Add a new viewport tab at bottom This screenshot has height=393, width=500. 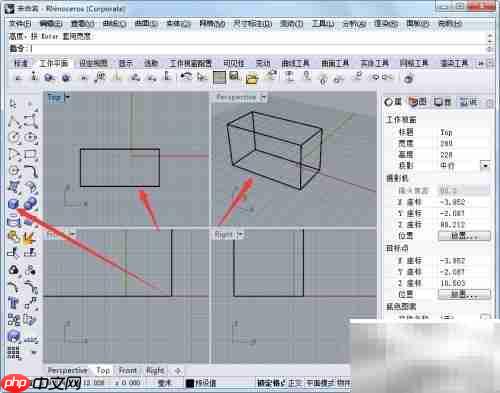178,370
